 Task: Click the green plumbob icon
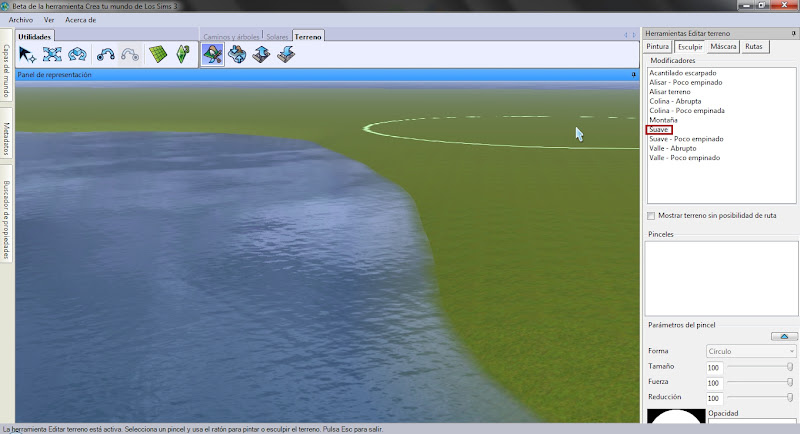[183, 55]
